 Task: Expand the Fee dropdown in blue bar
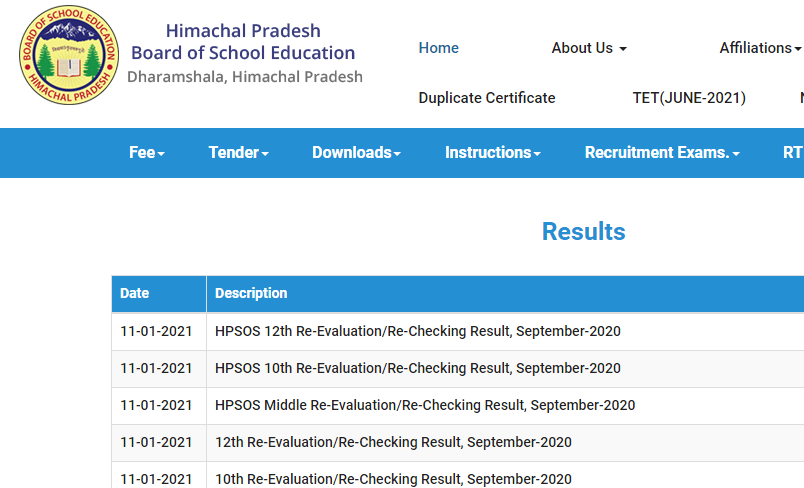tap(147, 153)
